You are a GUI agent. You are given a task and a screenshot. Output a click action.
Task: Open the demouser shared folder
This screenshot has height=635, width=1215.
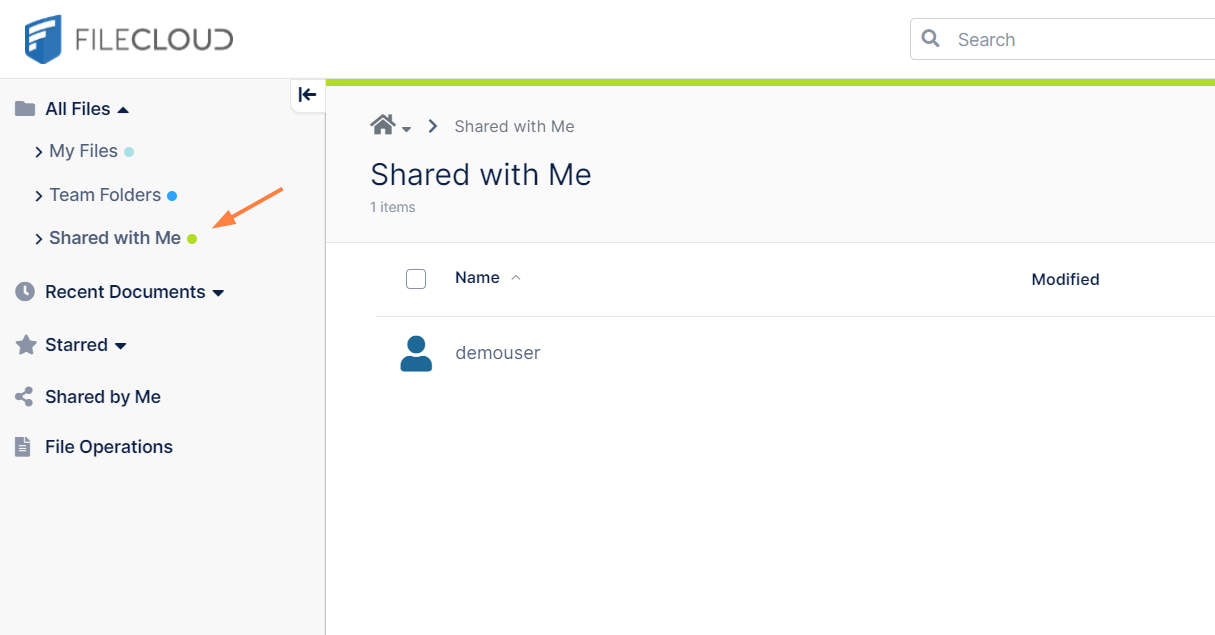[x=498, y=353]
